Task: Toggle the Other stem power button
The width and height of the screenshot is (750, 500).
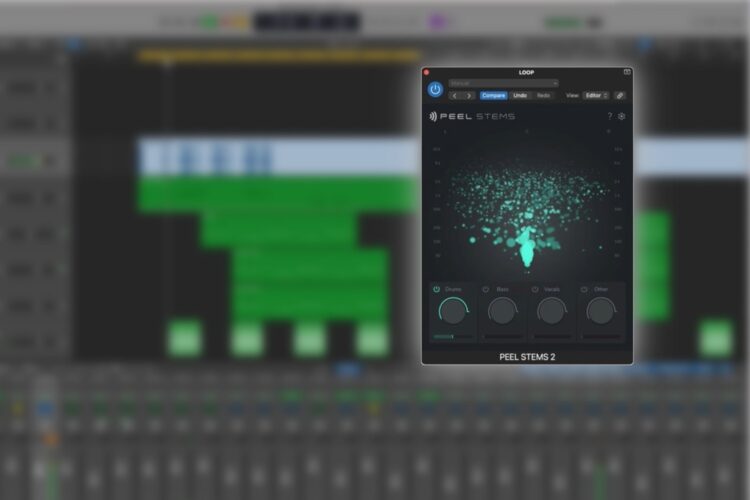Action: click(x=584, y=289)
